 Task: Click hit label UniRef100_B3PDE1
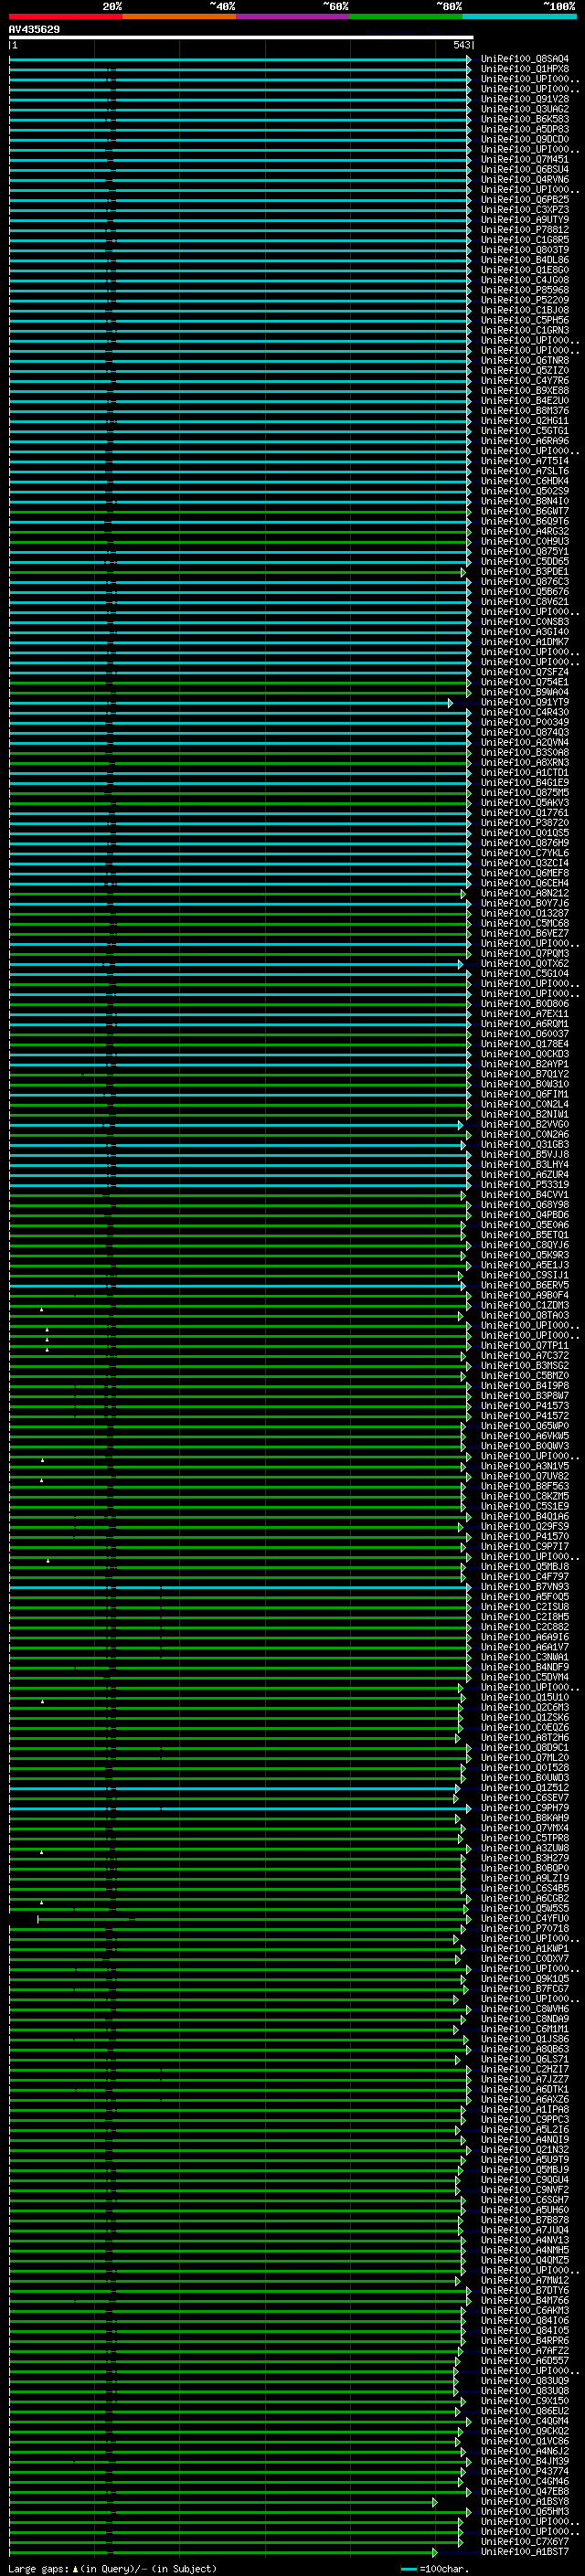pos(525,572)
